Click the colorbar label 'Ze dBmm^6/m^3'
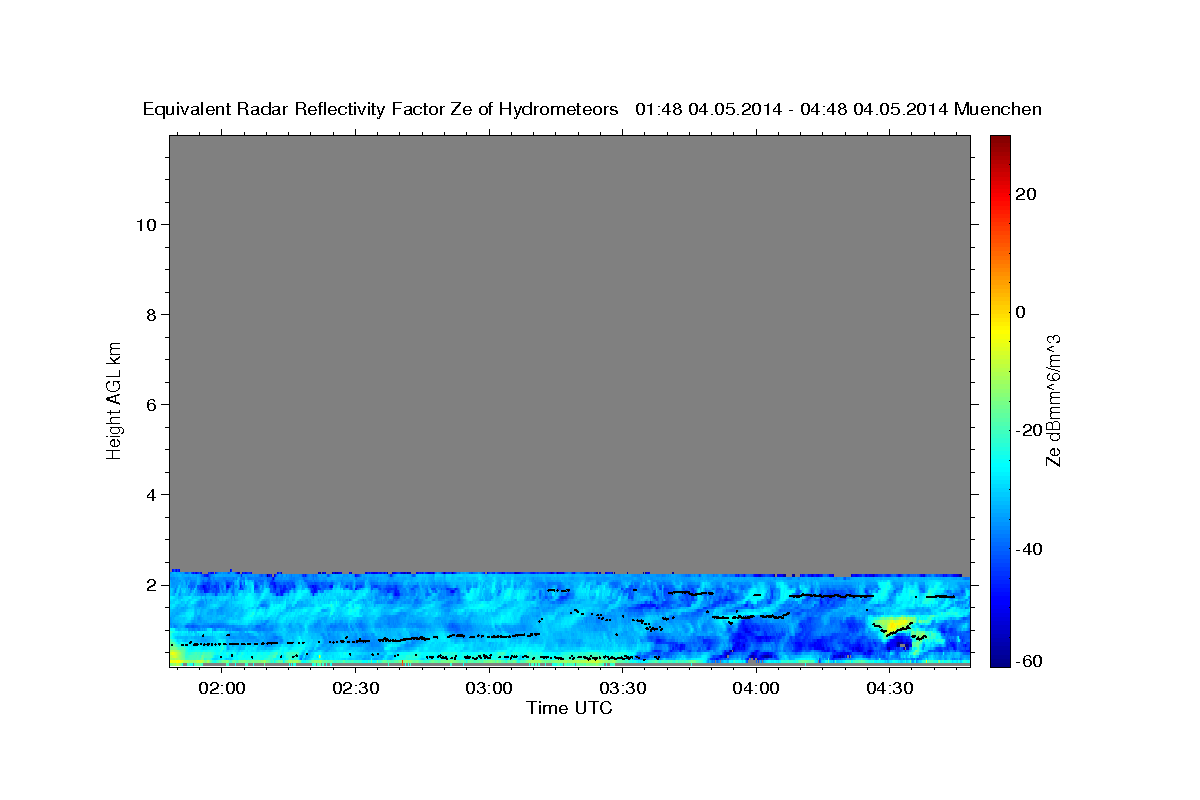Screen dimensions: 1200x800 point(1053,400)
